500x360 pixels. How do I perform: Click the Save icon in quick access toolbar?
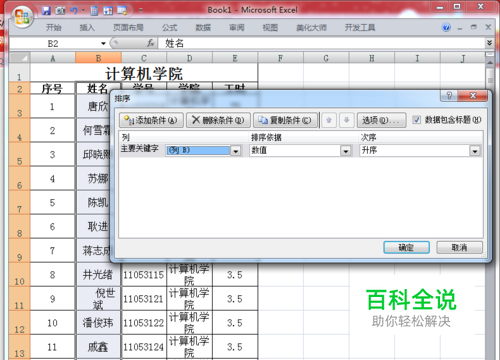point(46,11)
